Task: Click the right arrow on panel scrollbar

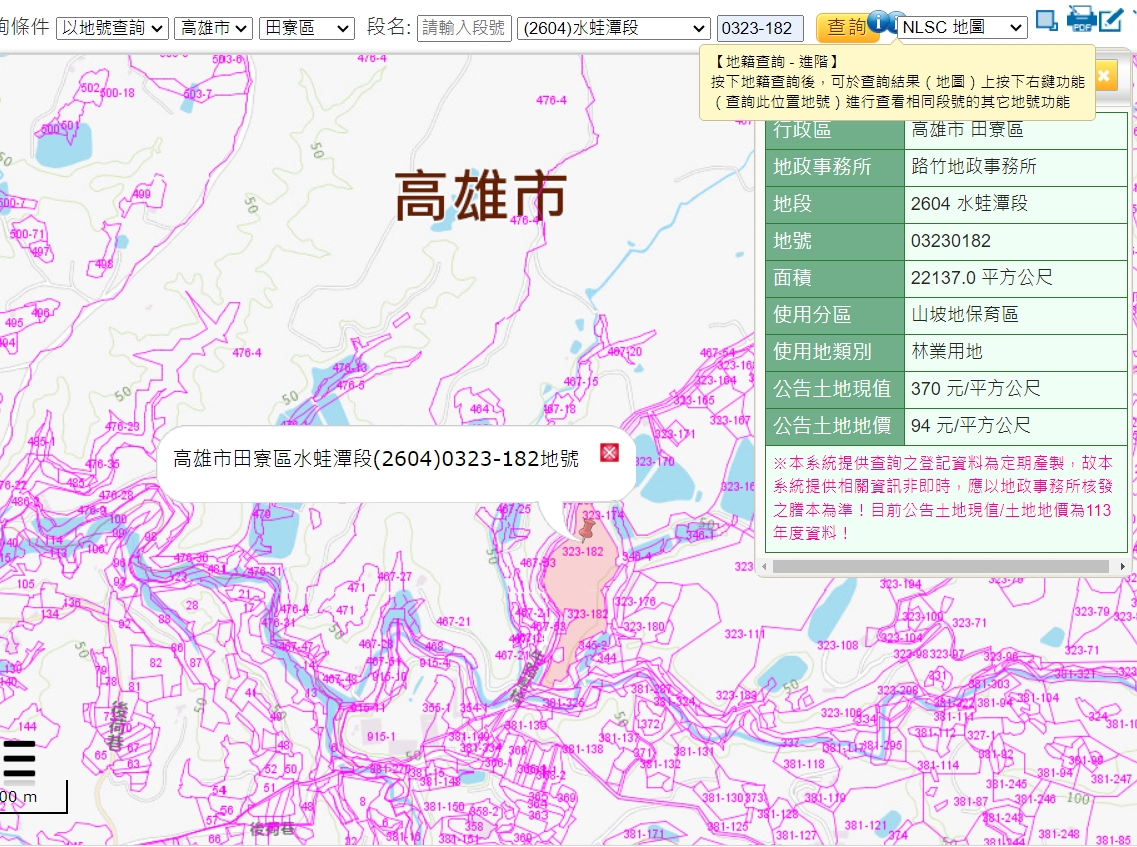Action: (1122, 567)
